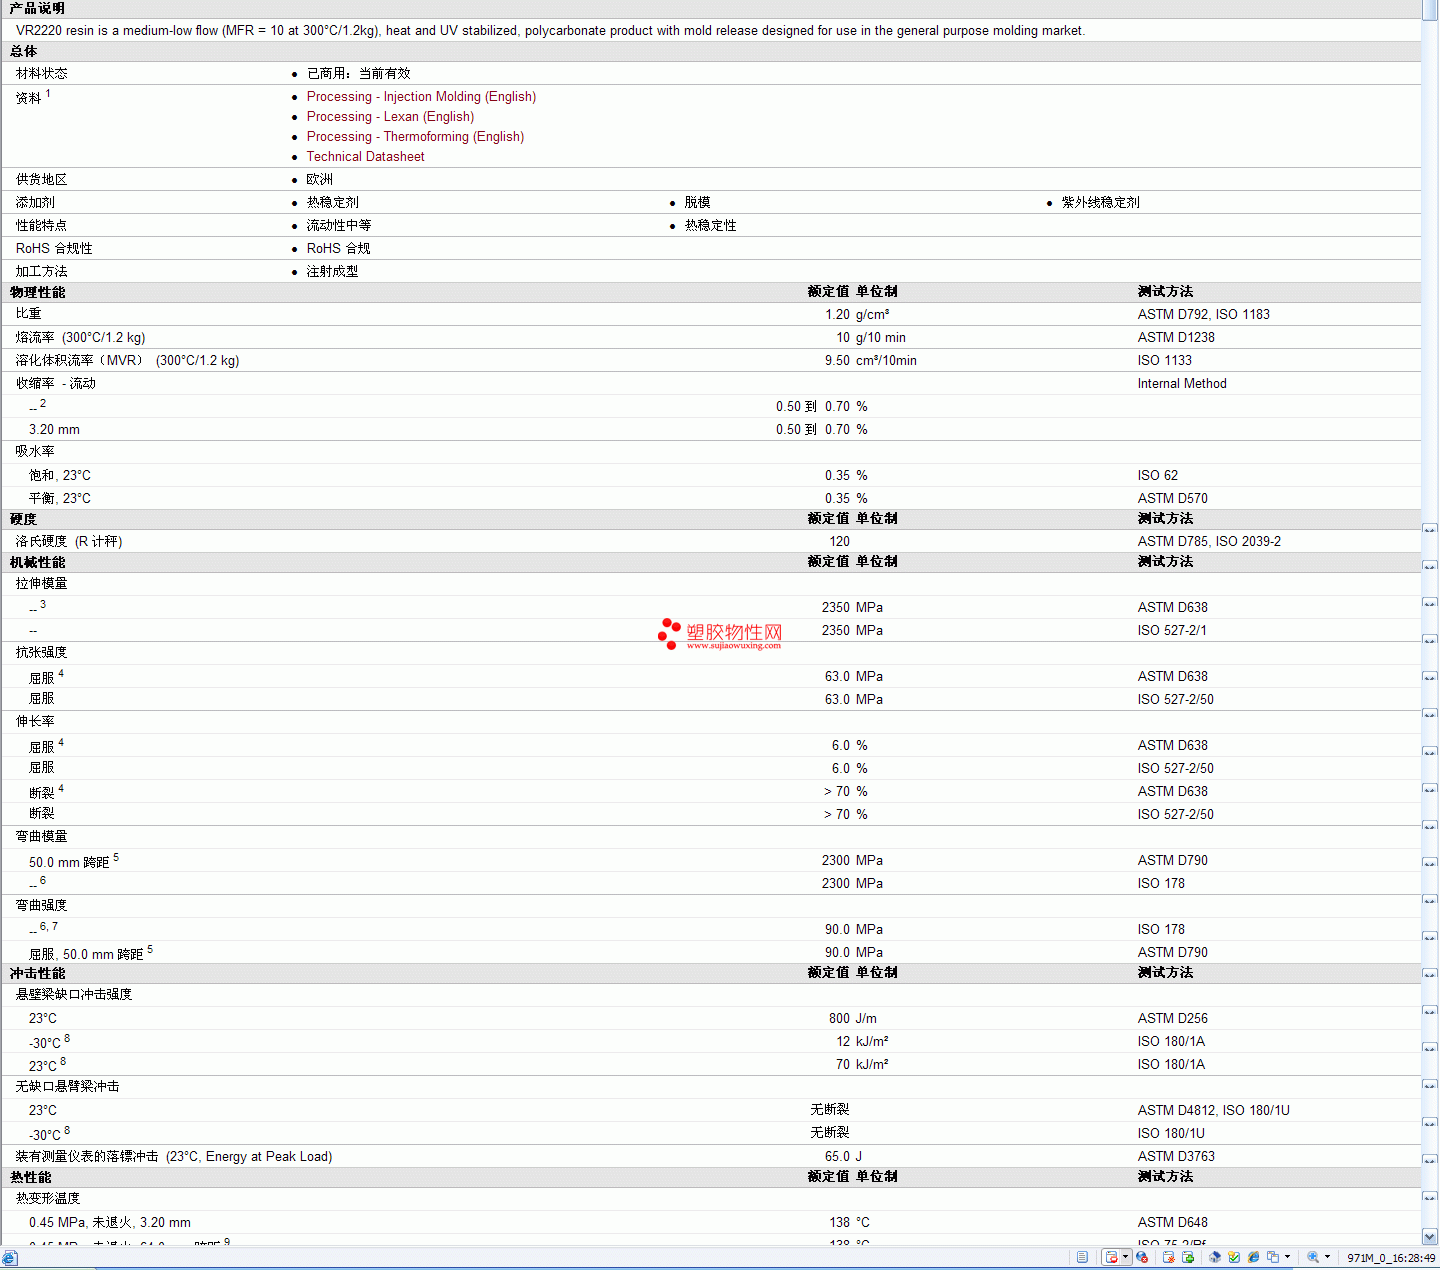Click the checklist icon in status bar
Image resolution: width=1440 pixels, height=1270 pixels.
pyautogui.click(x=1234, y=1257)
